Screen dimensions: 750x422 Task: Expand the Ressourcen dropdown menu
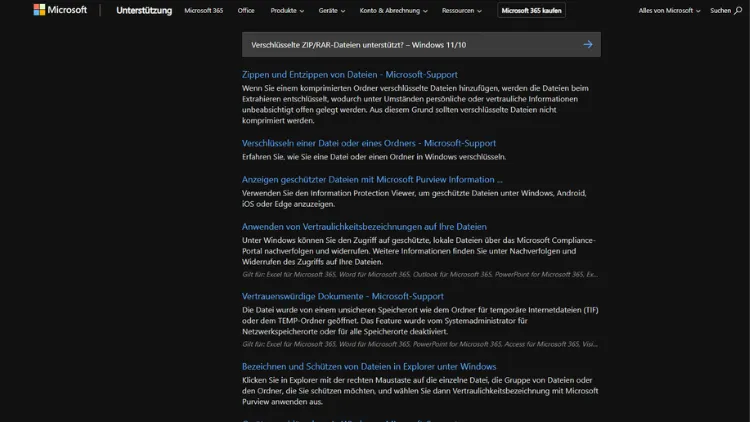point(462,11)
